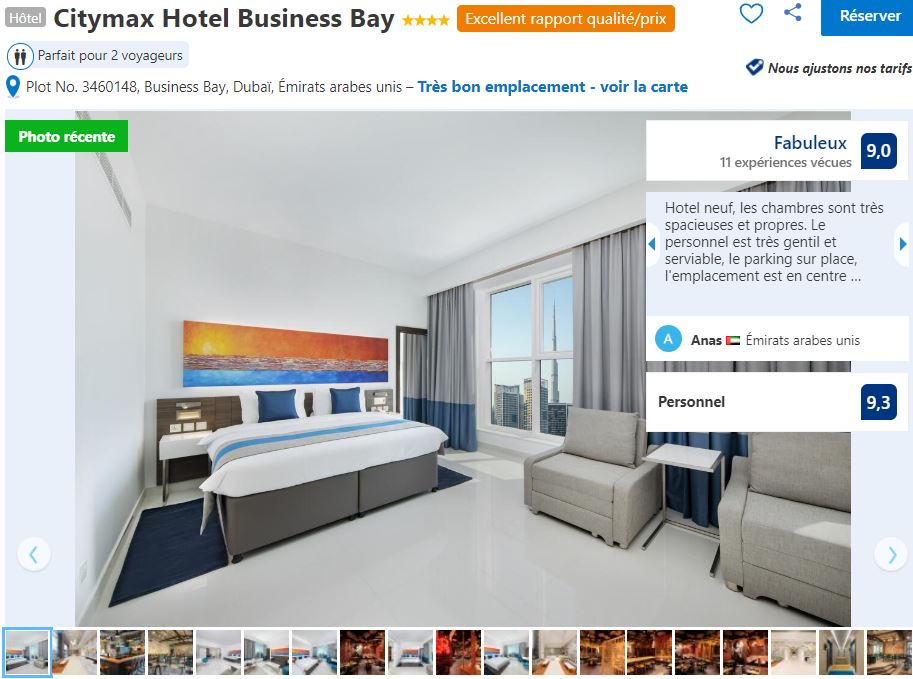This screenshot has height=679, width=913.
Task: Click the two travelers icon
Action: click(20, 56)
